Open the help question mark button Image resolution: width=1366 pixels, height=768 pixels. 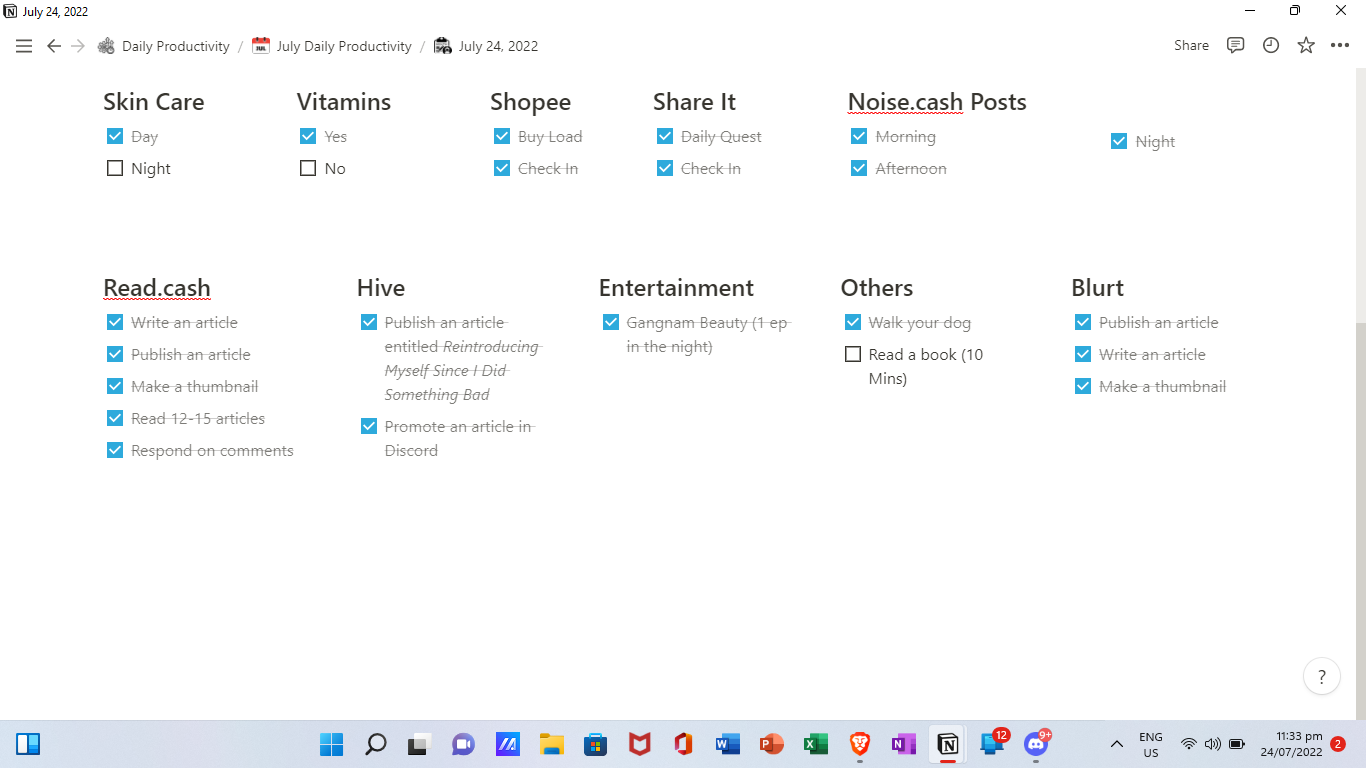pos(1322,676)
